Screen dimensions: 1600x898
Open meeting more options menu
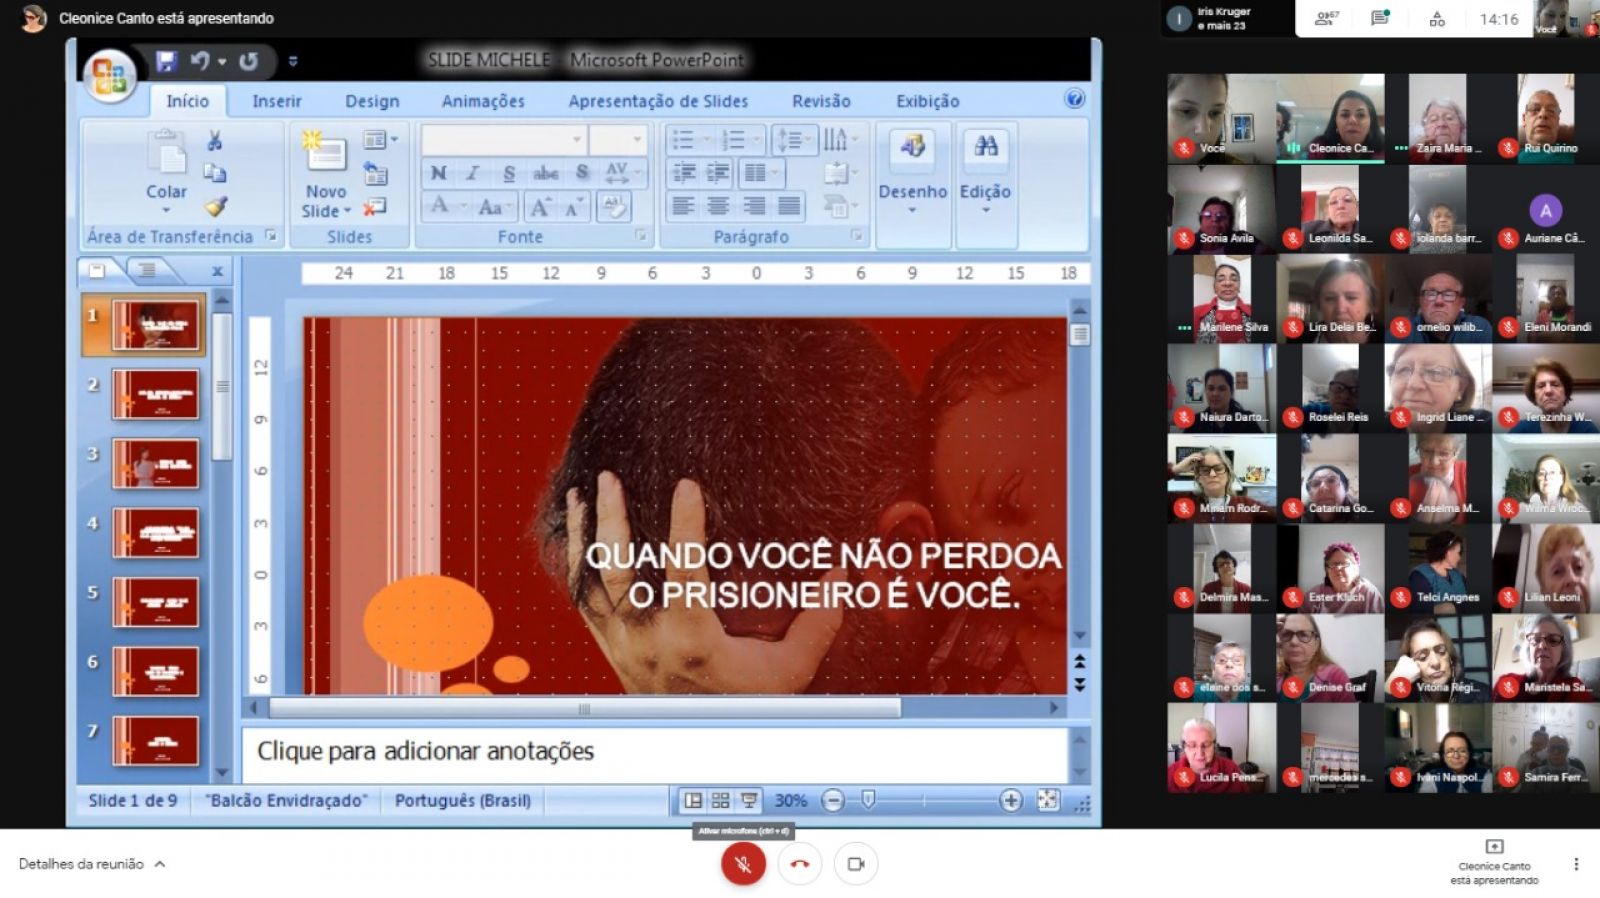(x=1576, y=864)
